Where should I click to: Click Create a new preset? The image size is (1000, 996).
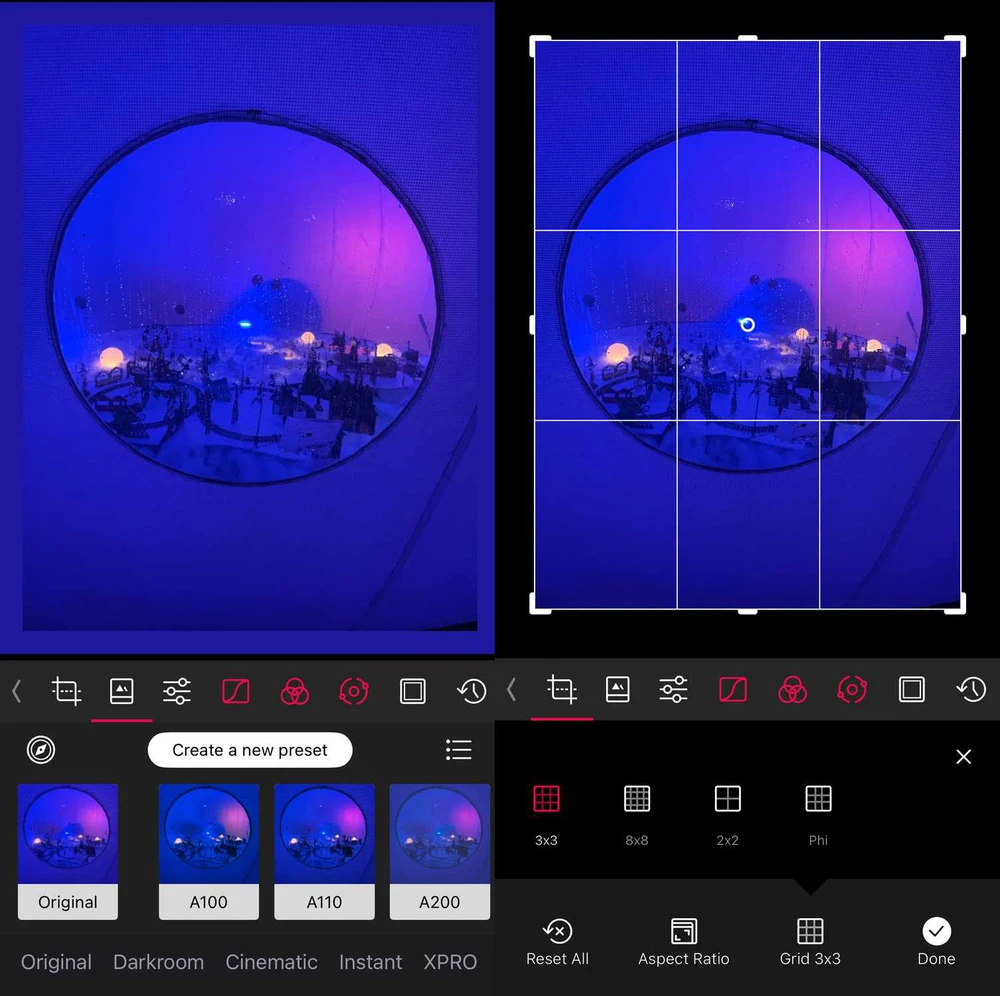pyautogui.click(x=249, y=750)
